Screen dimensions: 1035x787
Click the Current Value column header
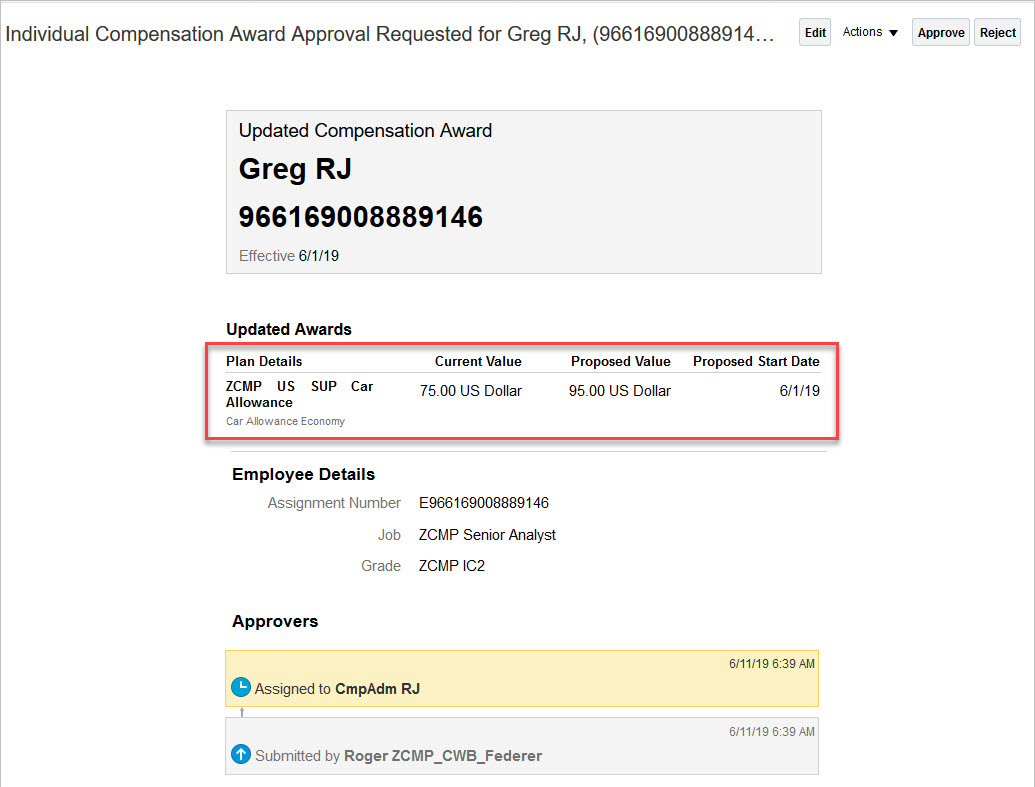click(478, 361)
